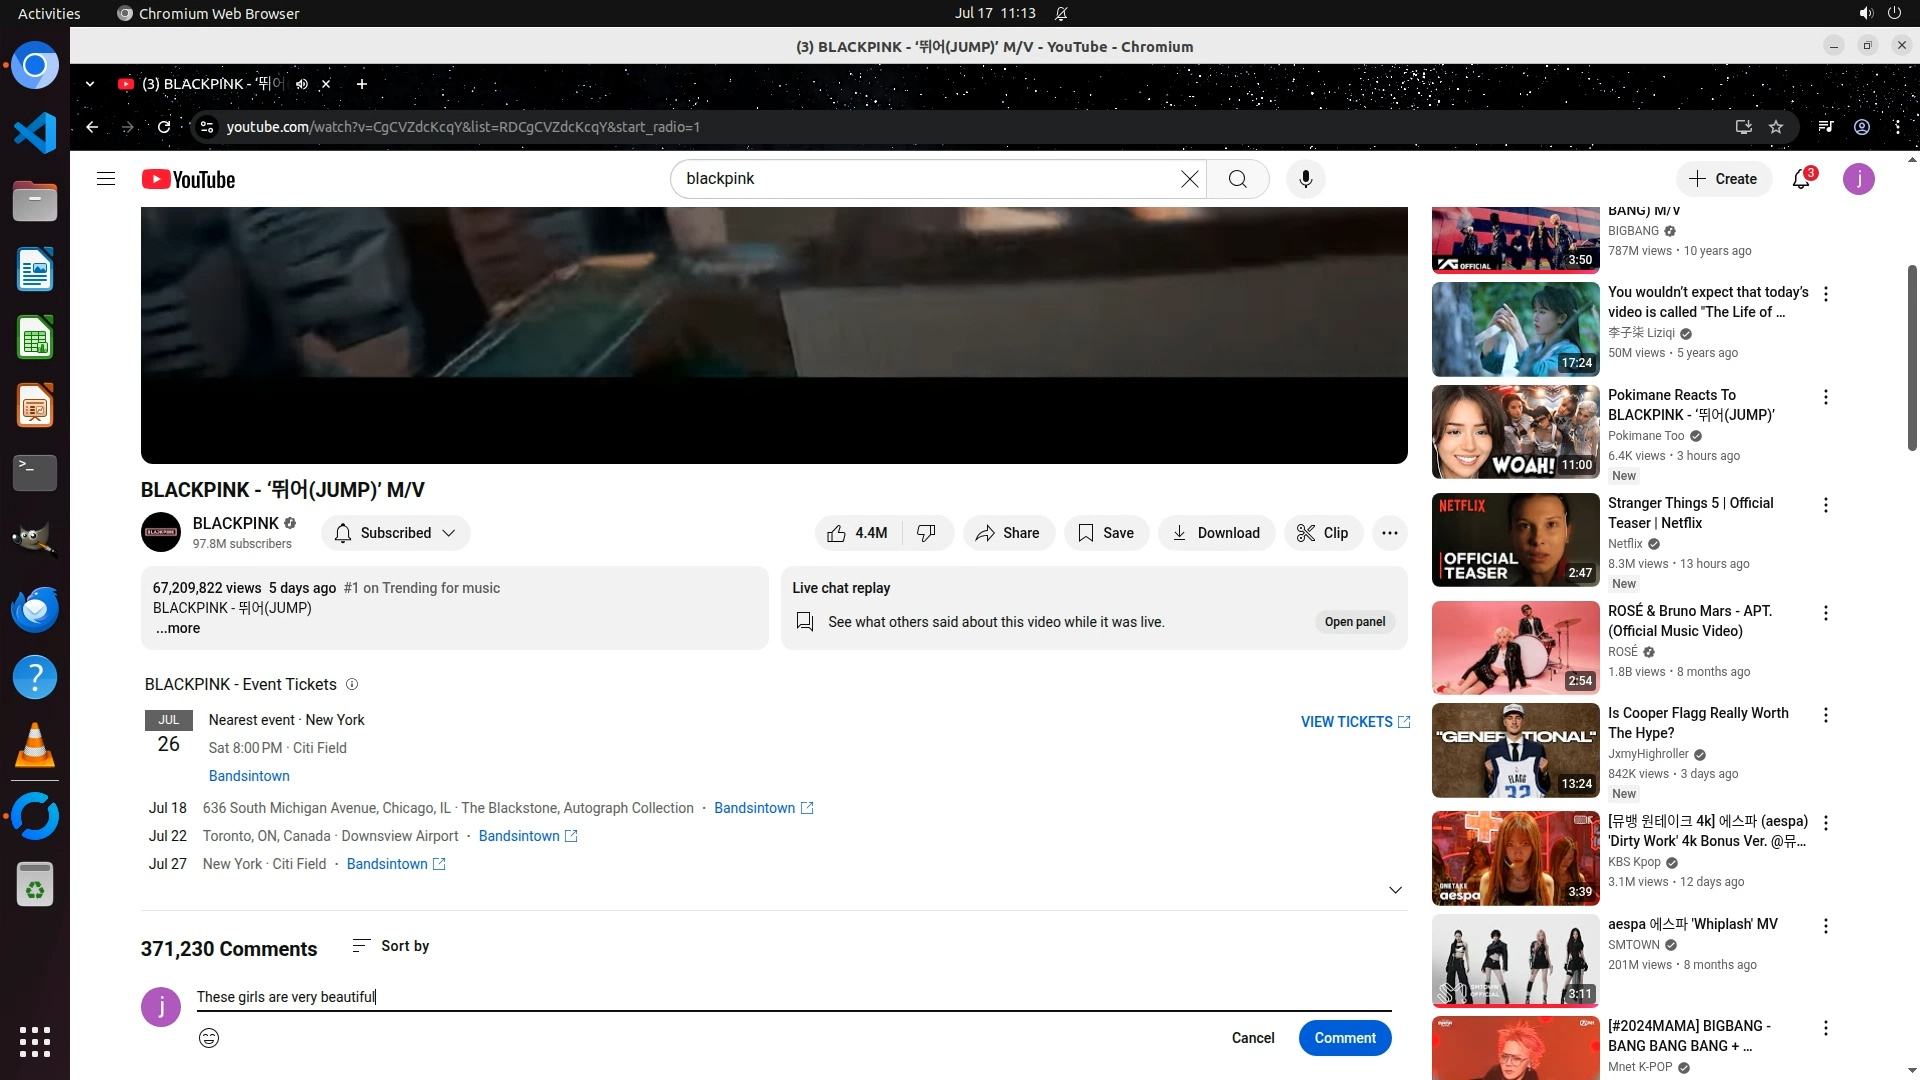Open the YouTube notifications bell
This screenshot has width=1920, height=1080.
coord(1801,179)
